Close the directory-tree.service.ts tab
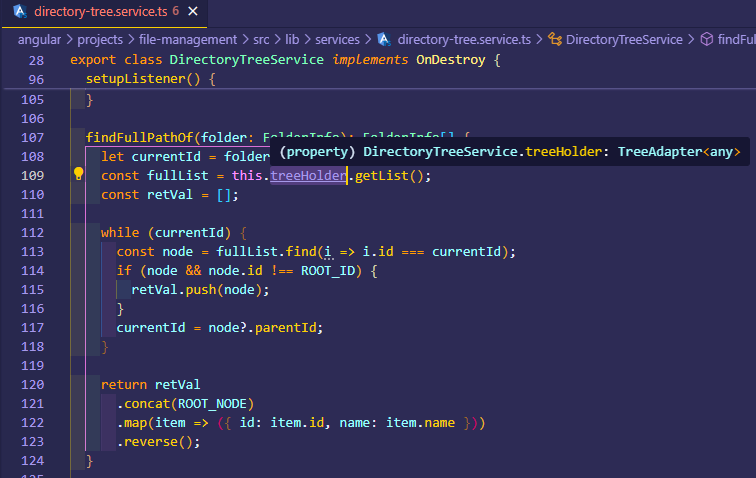 (x=193, y=13)
